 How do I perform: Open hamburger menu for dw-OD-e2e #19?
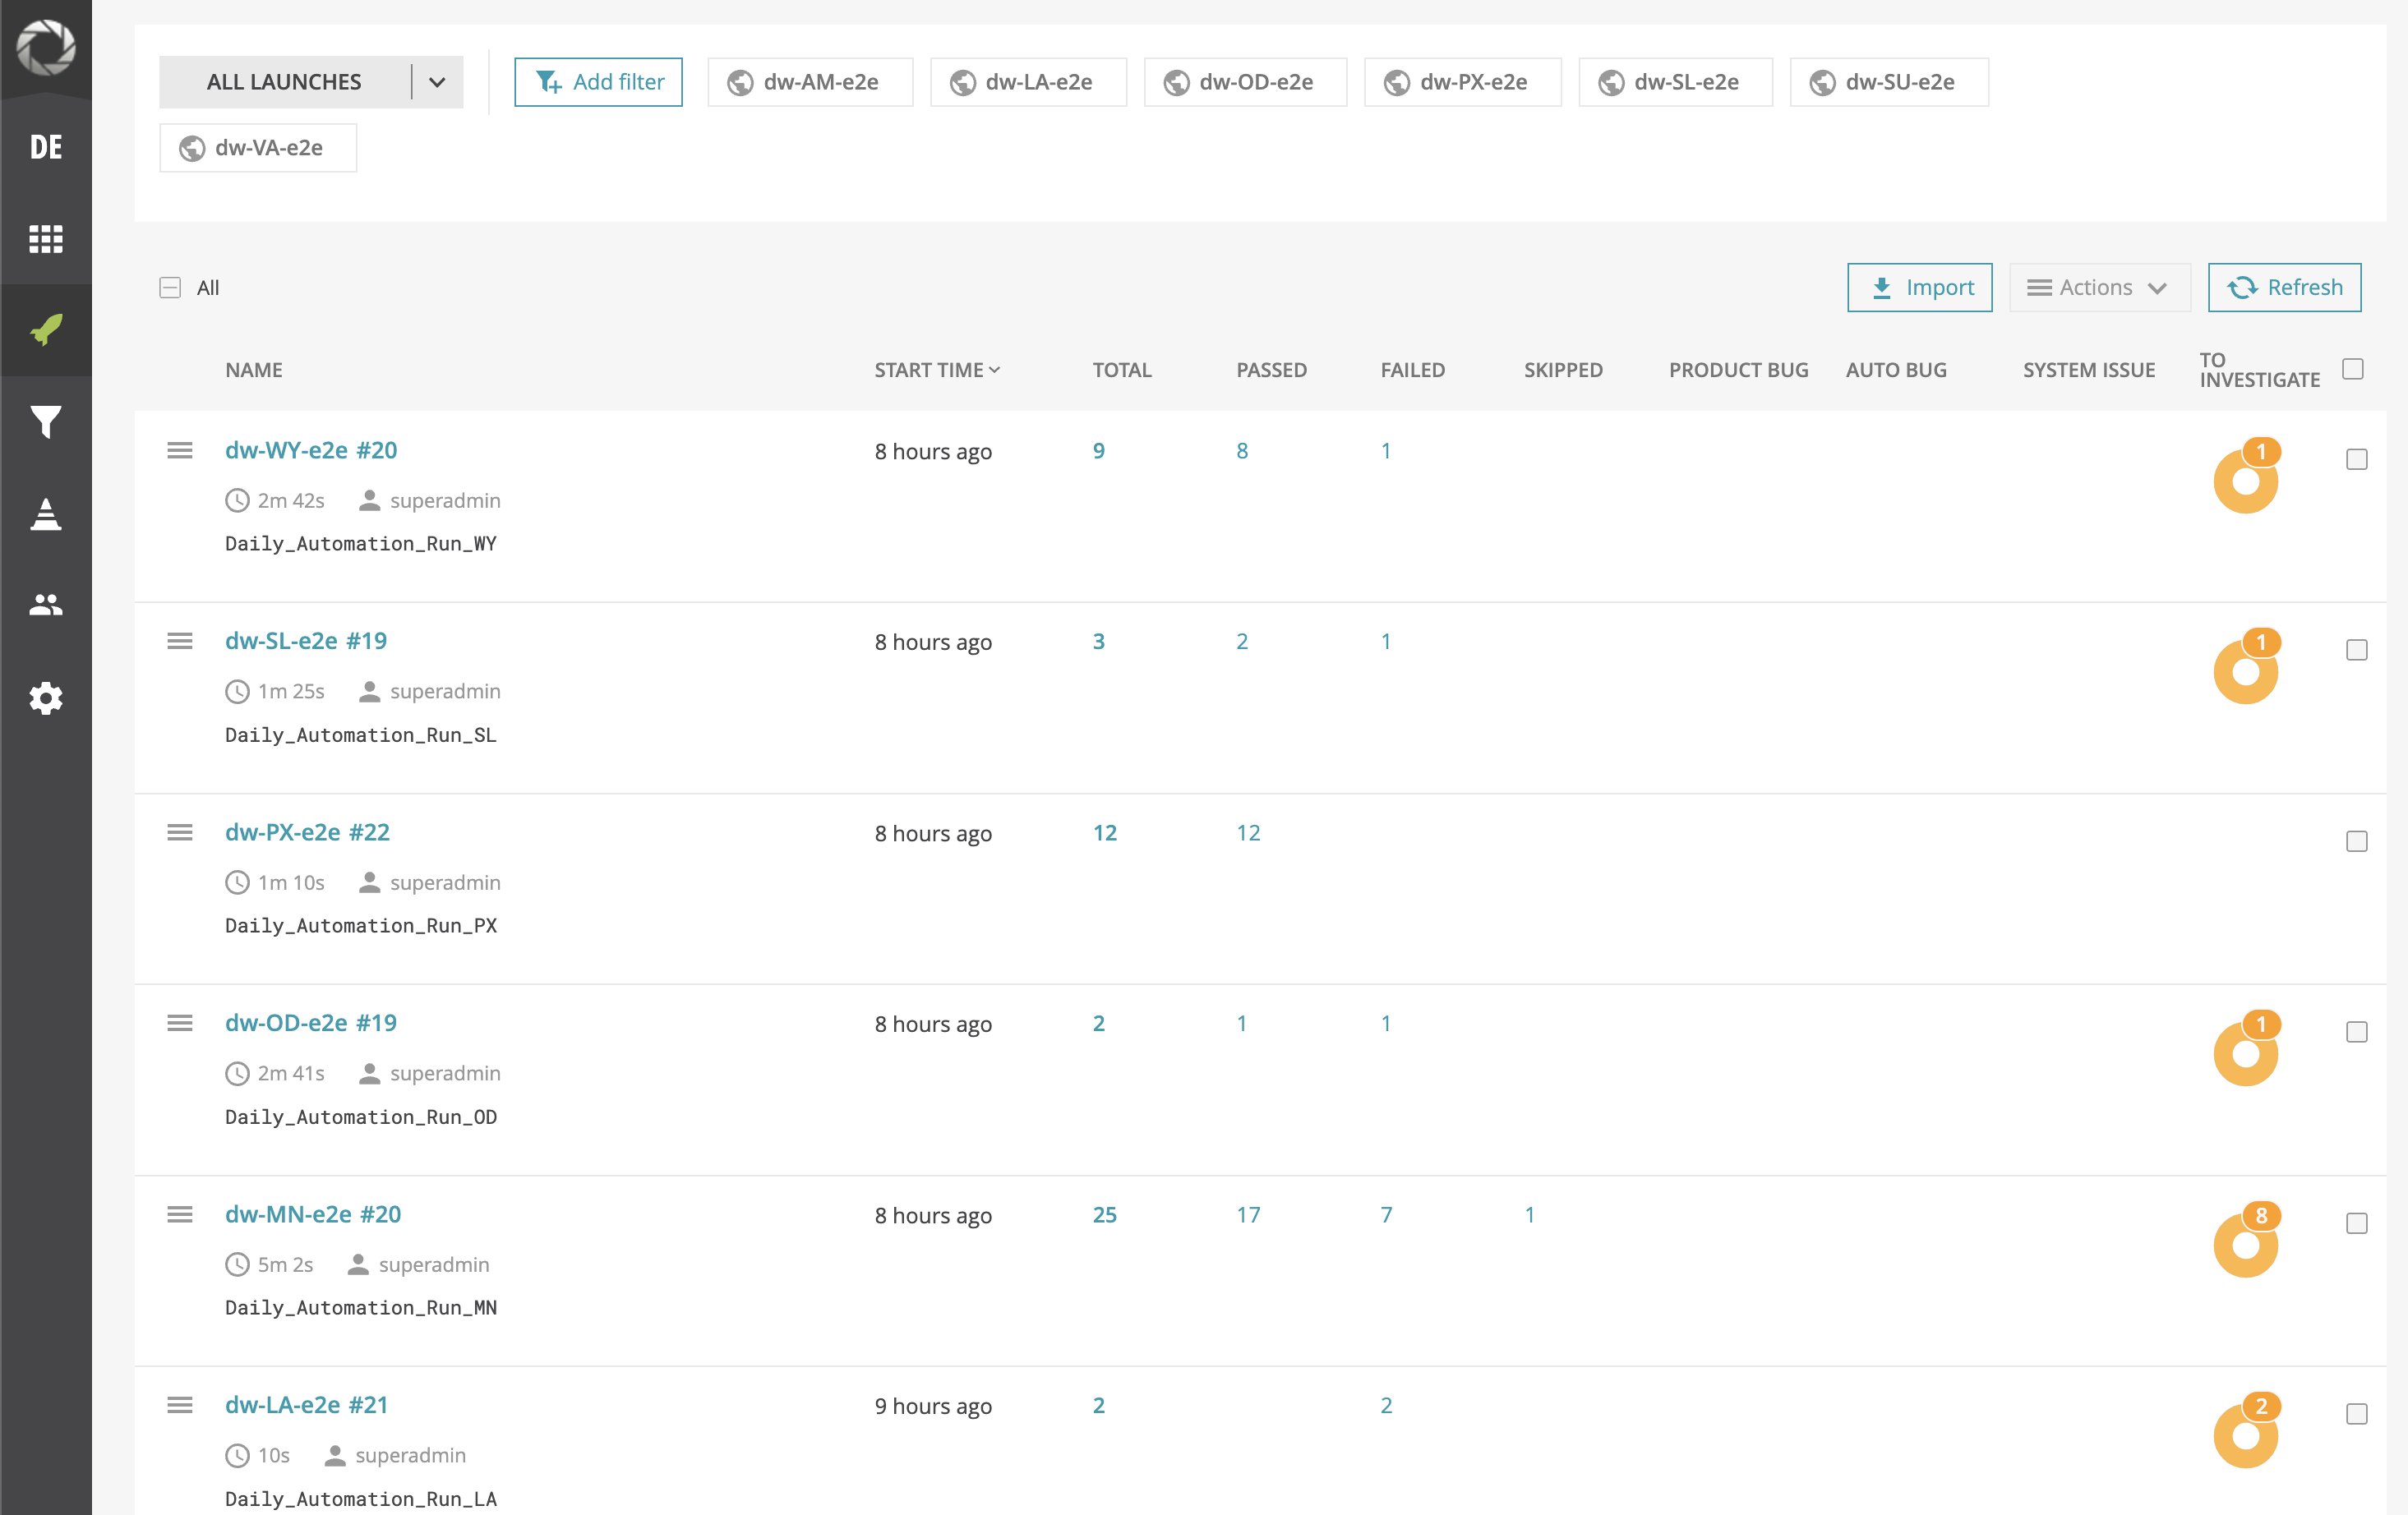tap(180, 1022)
